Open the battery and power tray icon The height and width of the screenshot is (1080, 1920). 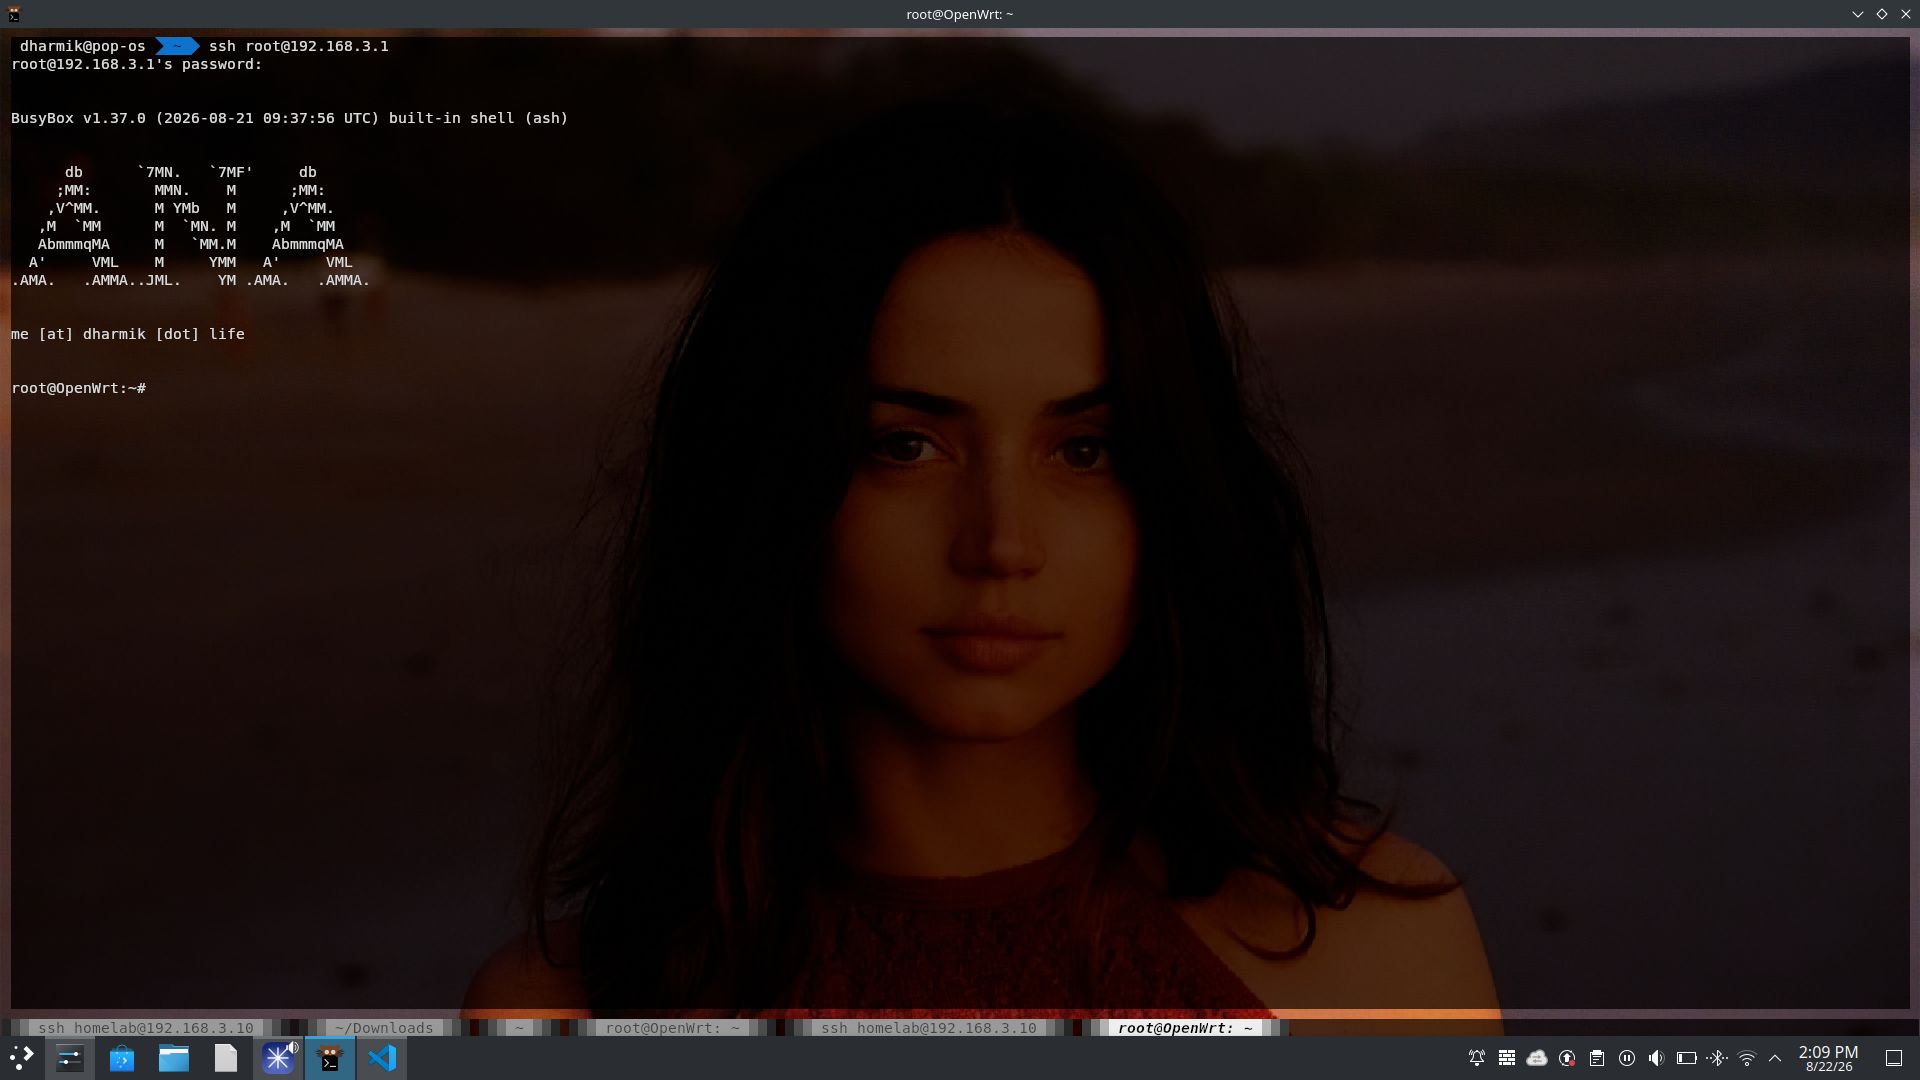[1687, 1058]
